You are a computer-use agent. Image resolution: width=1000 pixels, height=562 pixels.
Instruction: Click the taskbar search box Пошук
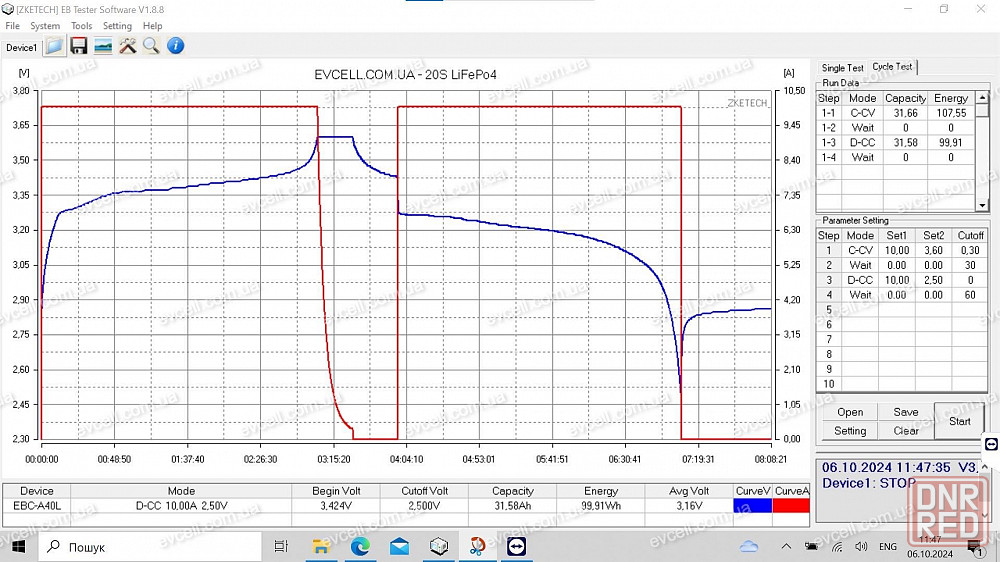[x=150, y=547]
